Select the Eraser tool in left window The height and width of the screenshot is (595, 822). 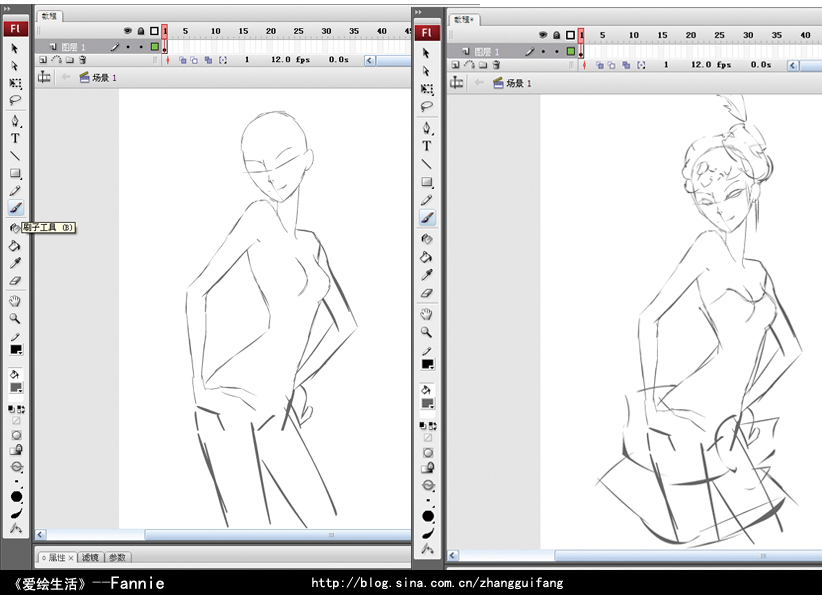tap(15, 280)
